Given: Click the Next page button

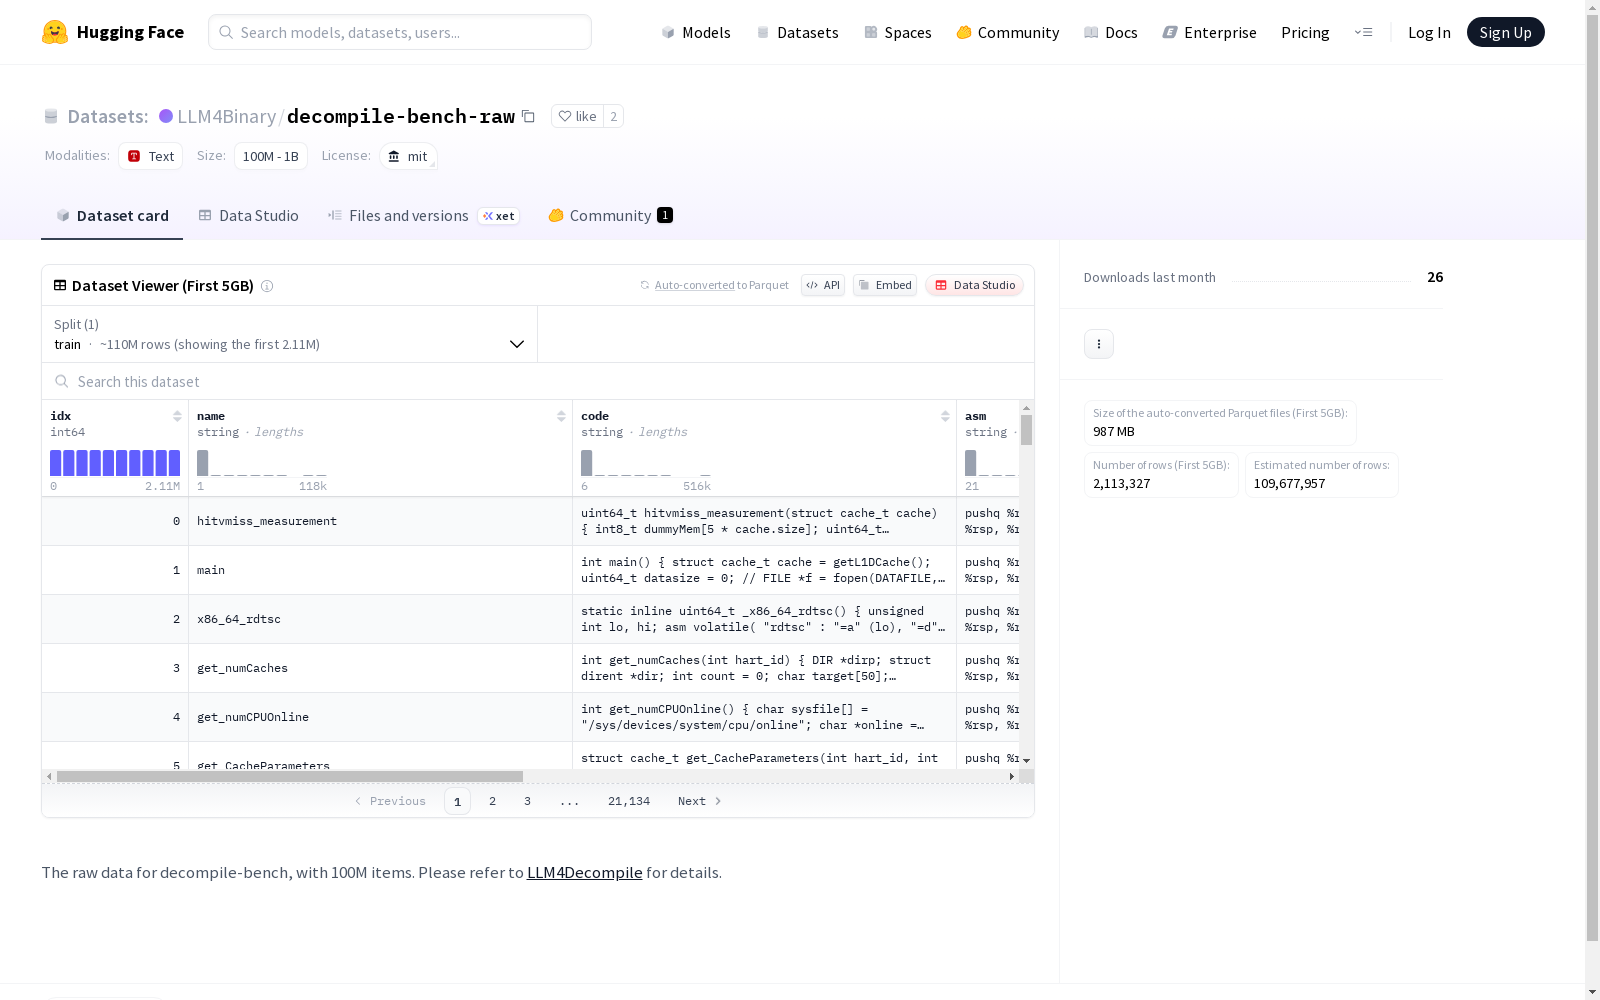Looking at the screenshot, I should (x=700, y=801).
